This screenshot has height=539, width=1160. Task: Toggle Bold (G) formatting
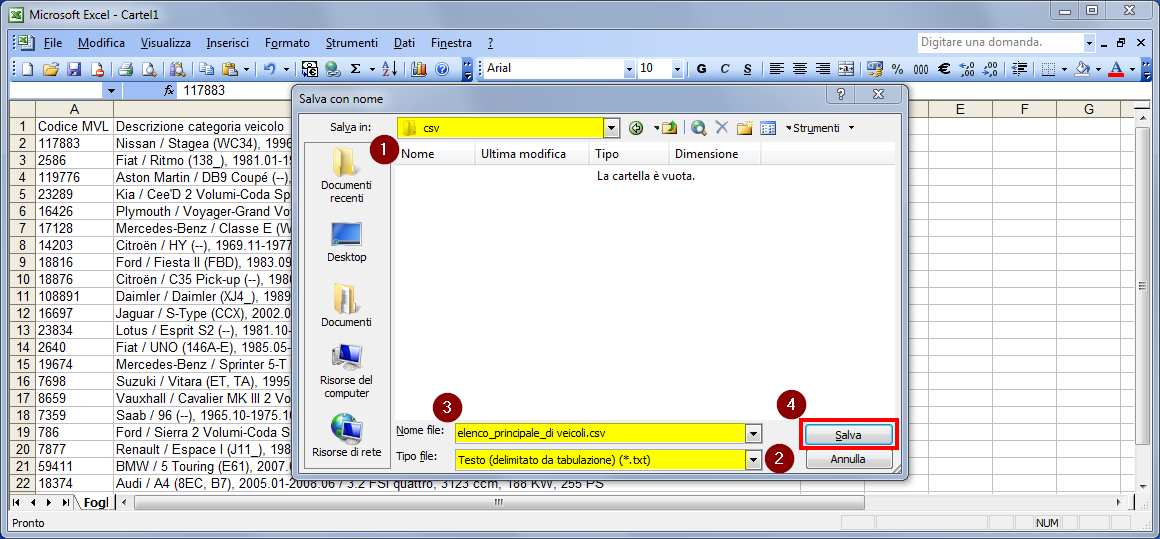[x=702, y=69]
